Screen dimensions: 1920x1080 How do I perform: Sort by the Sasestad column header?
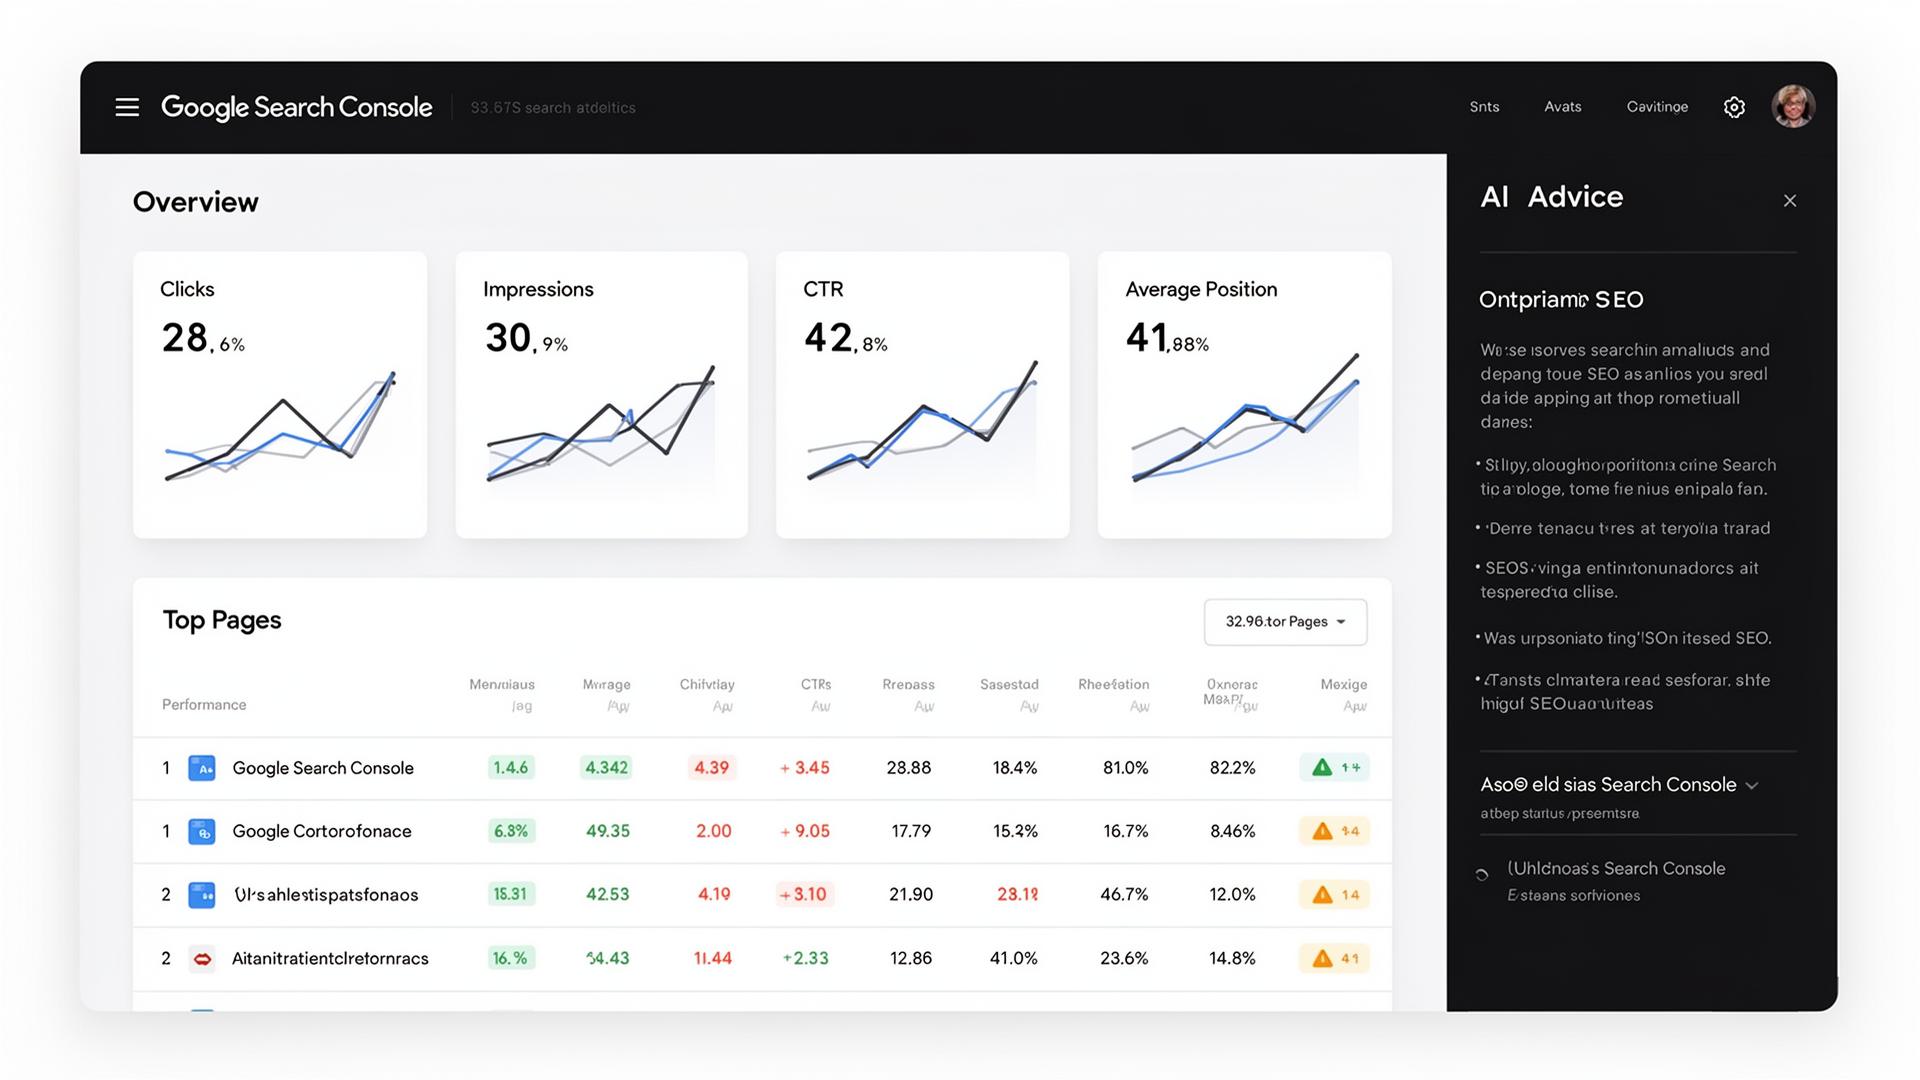[1009, 685]
